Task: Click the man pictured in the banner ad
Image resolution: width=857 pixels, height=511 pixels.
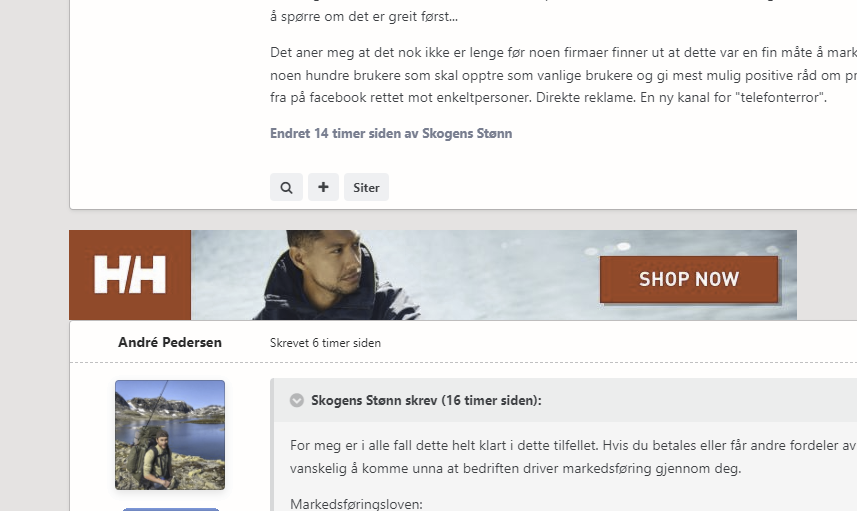Action: tap(320, 275)
